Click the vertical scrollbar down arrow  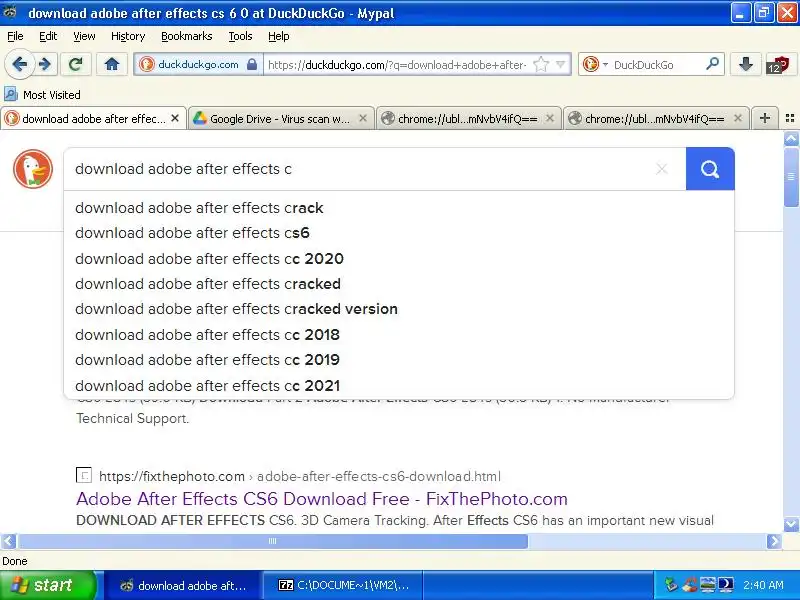click(791, 524)
